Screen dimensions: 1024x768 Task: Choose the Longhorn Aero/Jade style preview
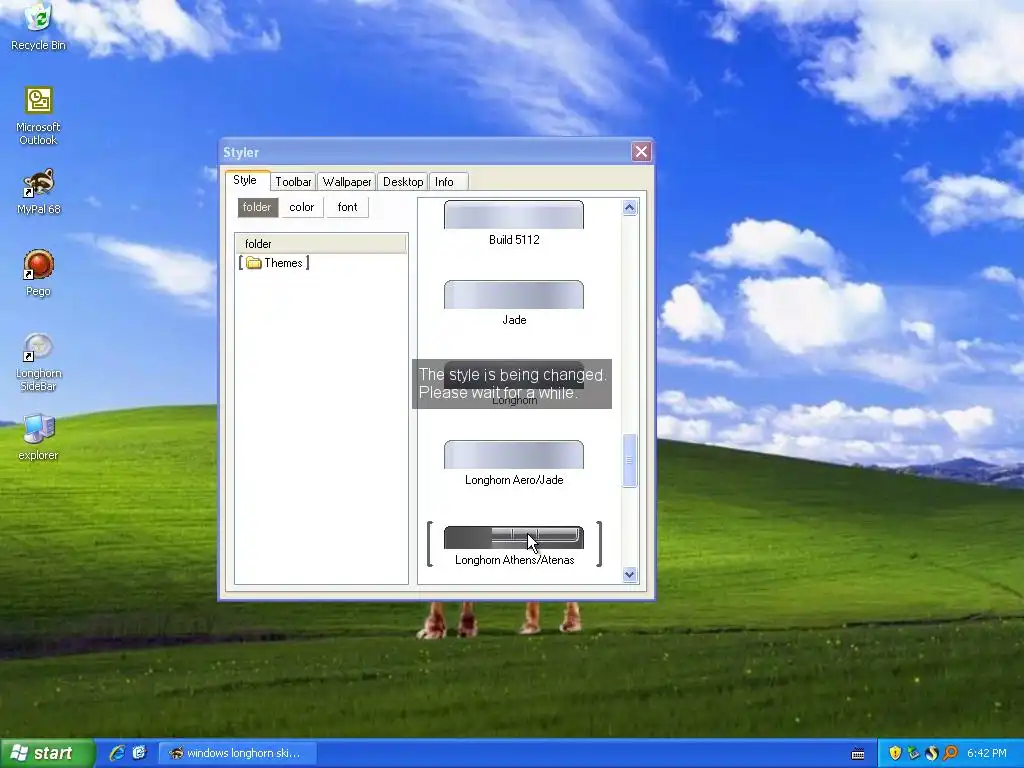[514, 455]
